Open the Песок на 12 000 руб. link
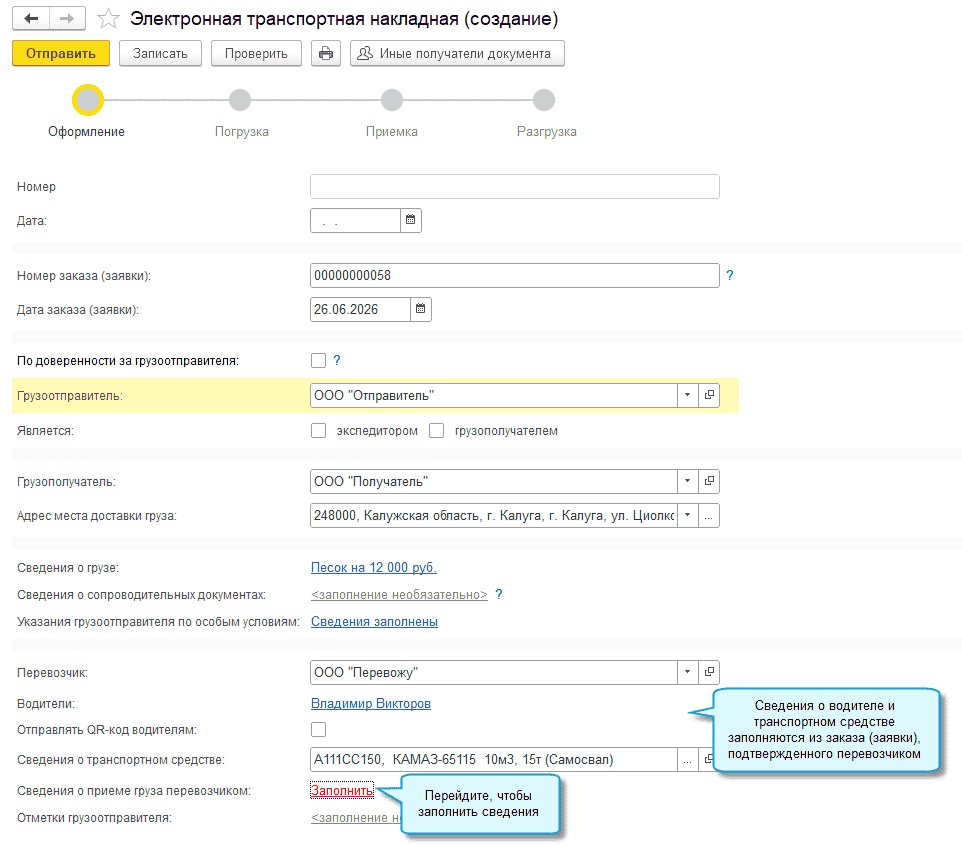The height and width of the screenshot is (845, 962). [x=374, y=568]
